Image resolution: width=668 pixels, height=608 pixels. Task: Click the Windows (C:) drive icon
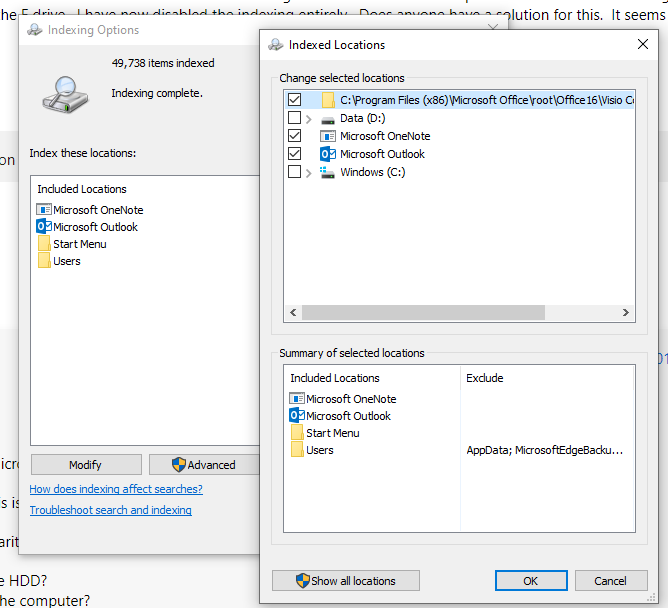[327, 172]
